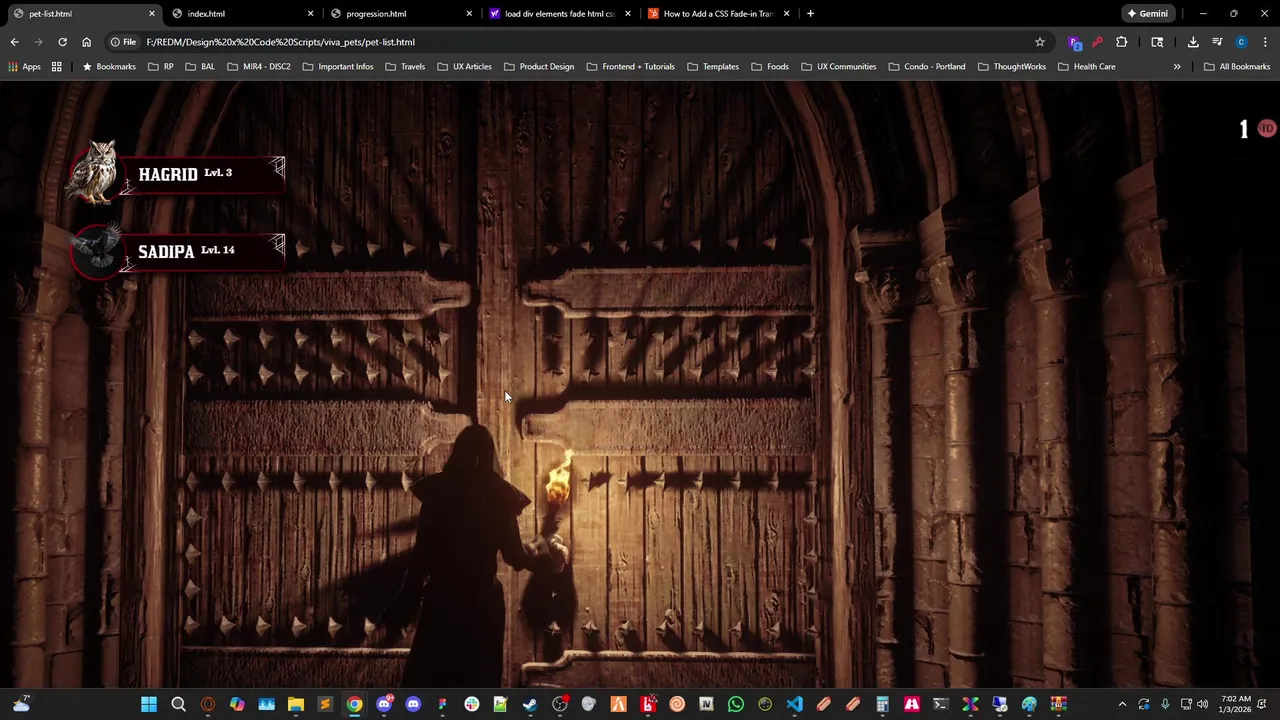
Task: Go back to the previous page
Action: click(14, 42)
